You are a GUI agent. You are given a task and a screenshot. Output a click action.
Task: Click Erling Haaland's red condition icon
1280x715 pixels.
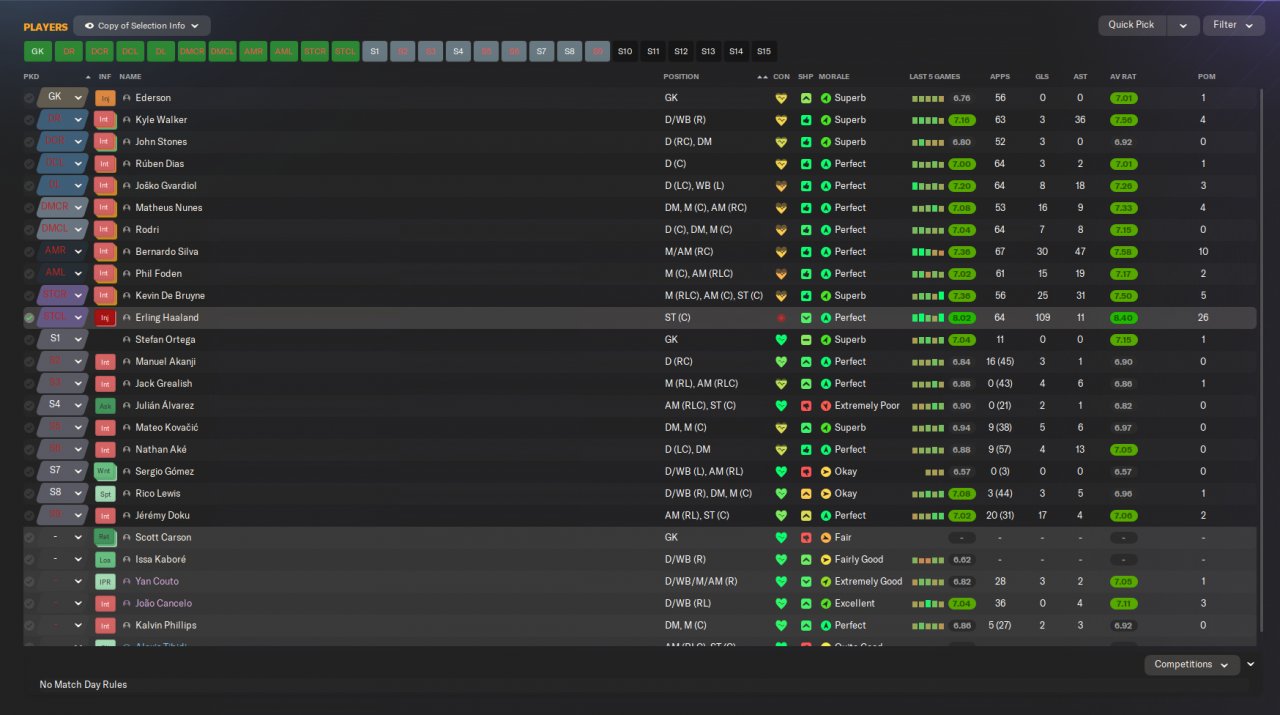point(782,318)
